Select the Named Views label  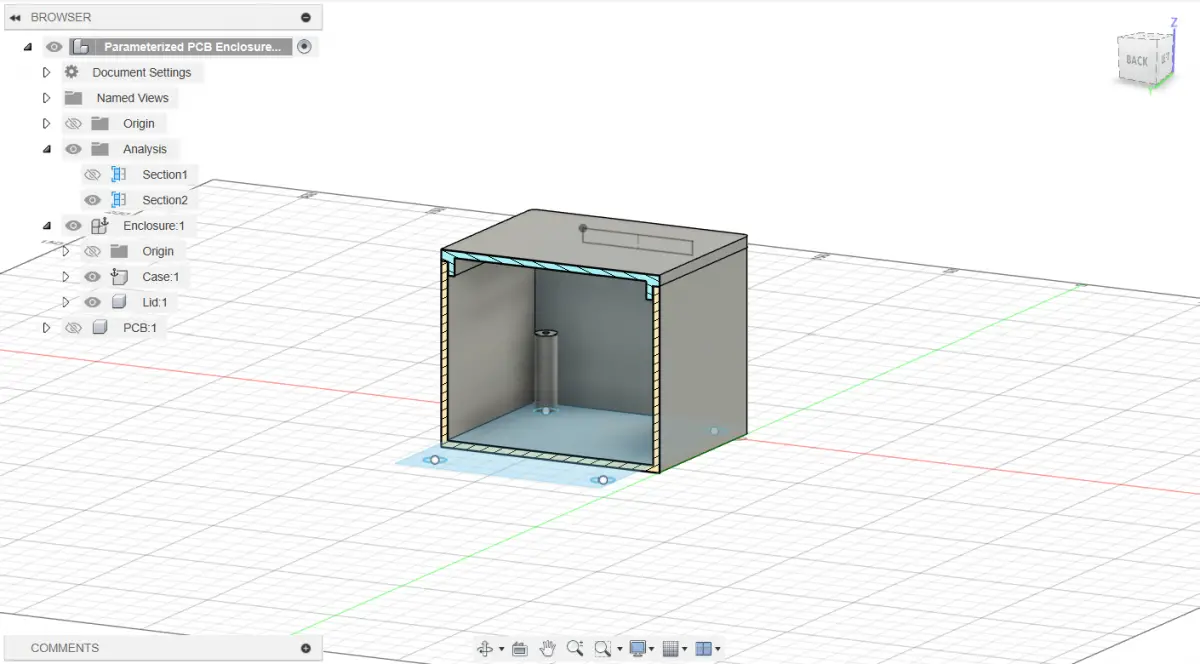[x=133, y=98]
